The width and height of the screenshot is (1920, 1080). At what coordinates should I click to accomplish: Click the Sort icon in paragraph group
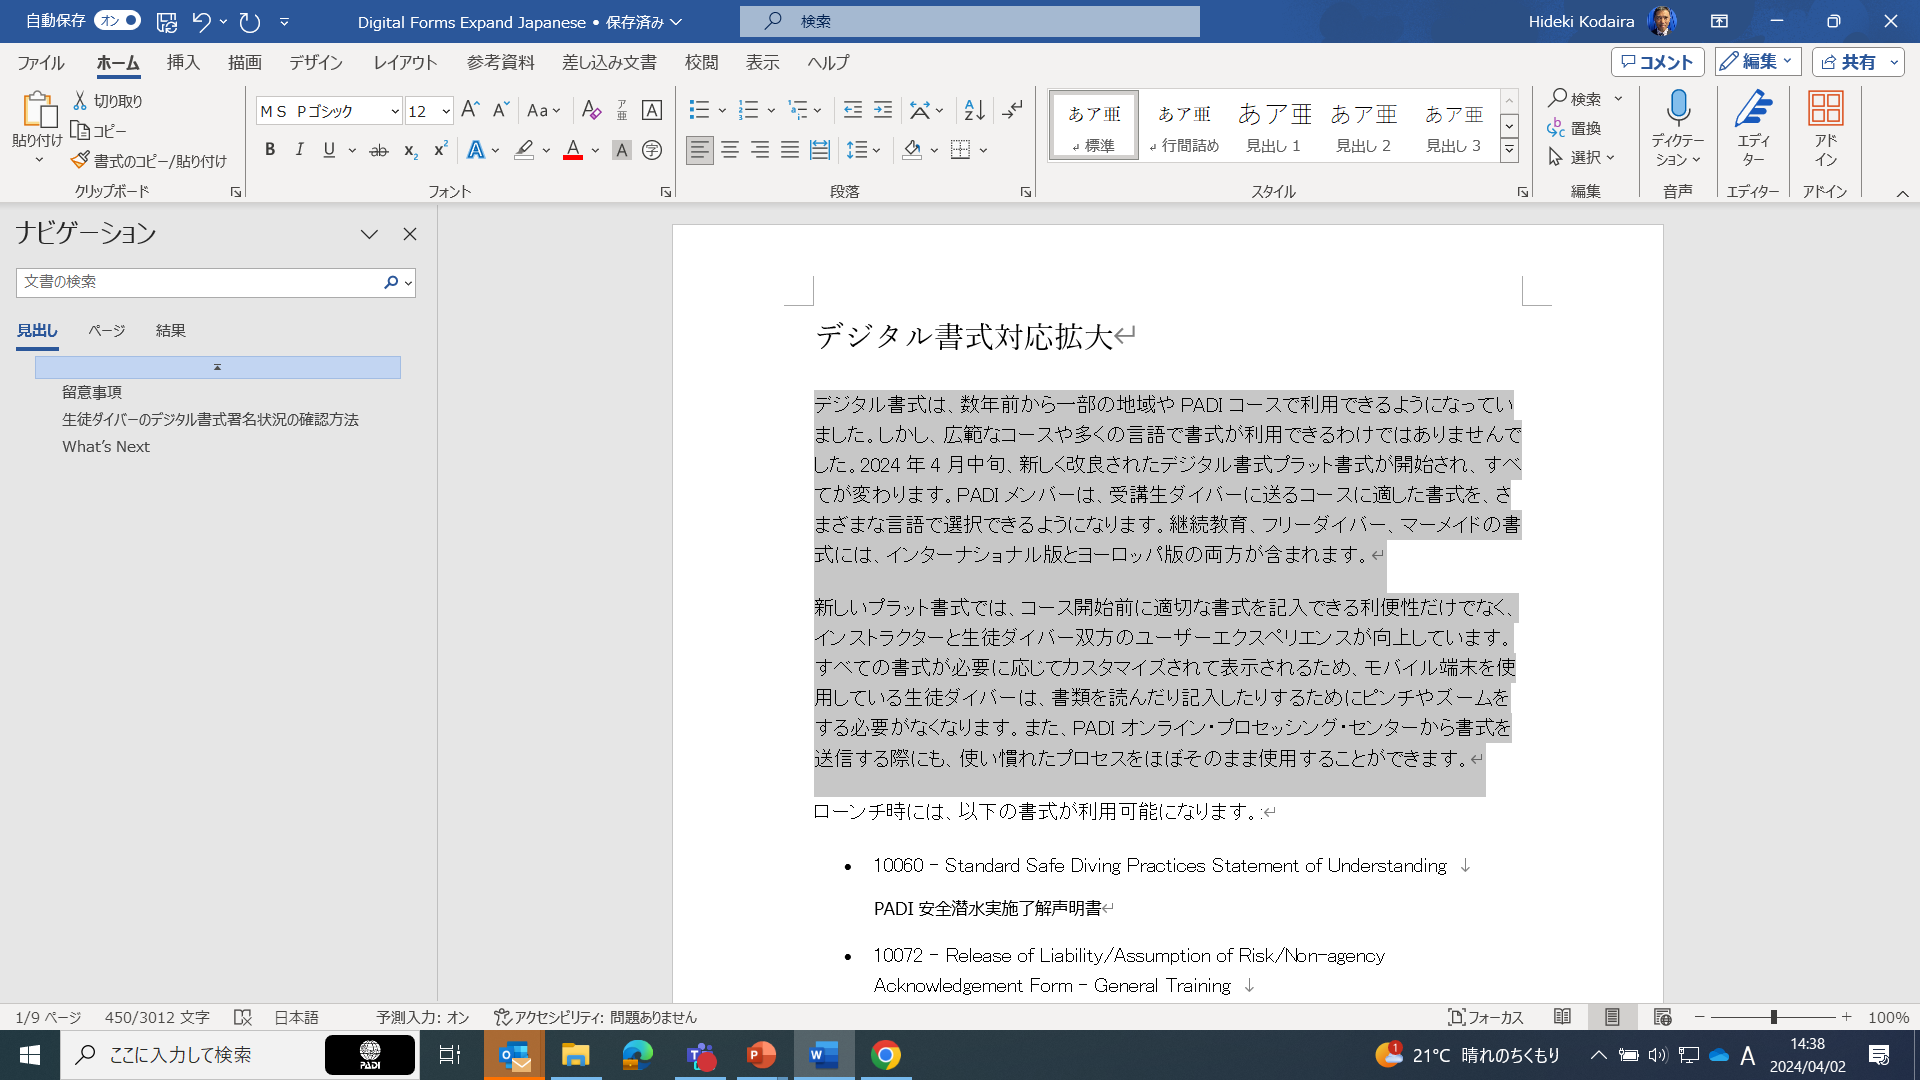(974, 110)
